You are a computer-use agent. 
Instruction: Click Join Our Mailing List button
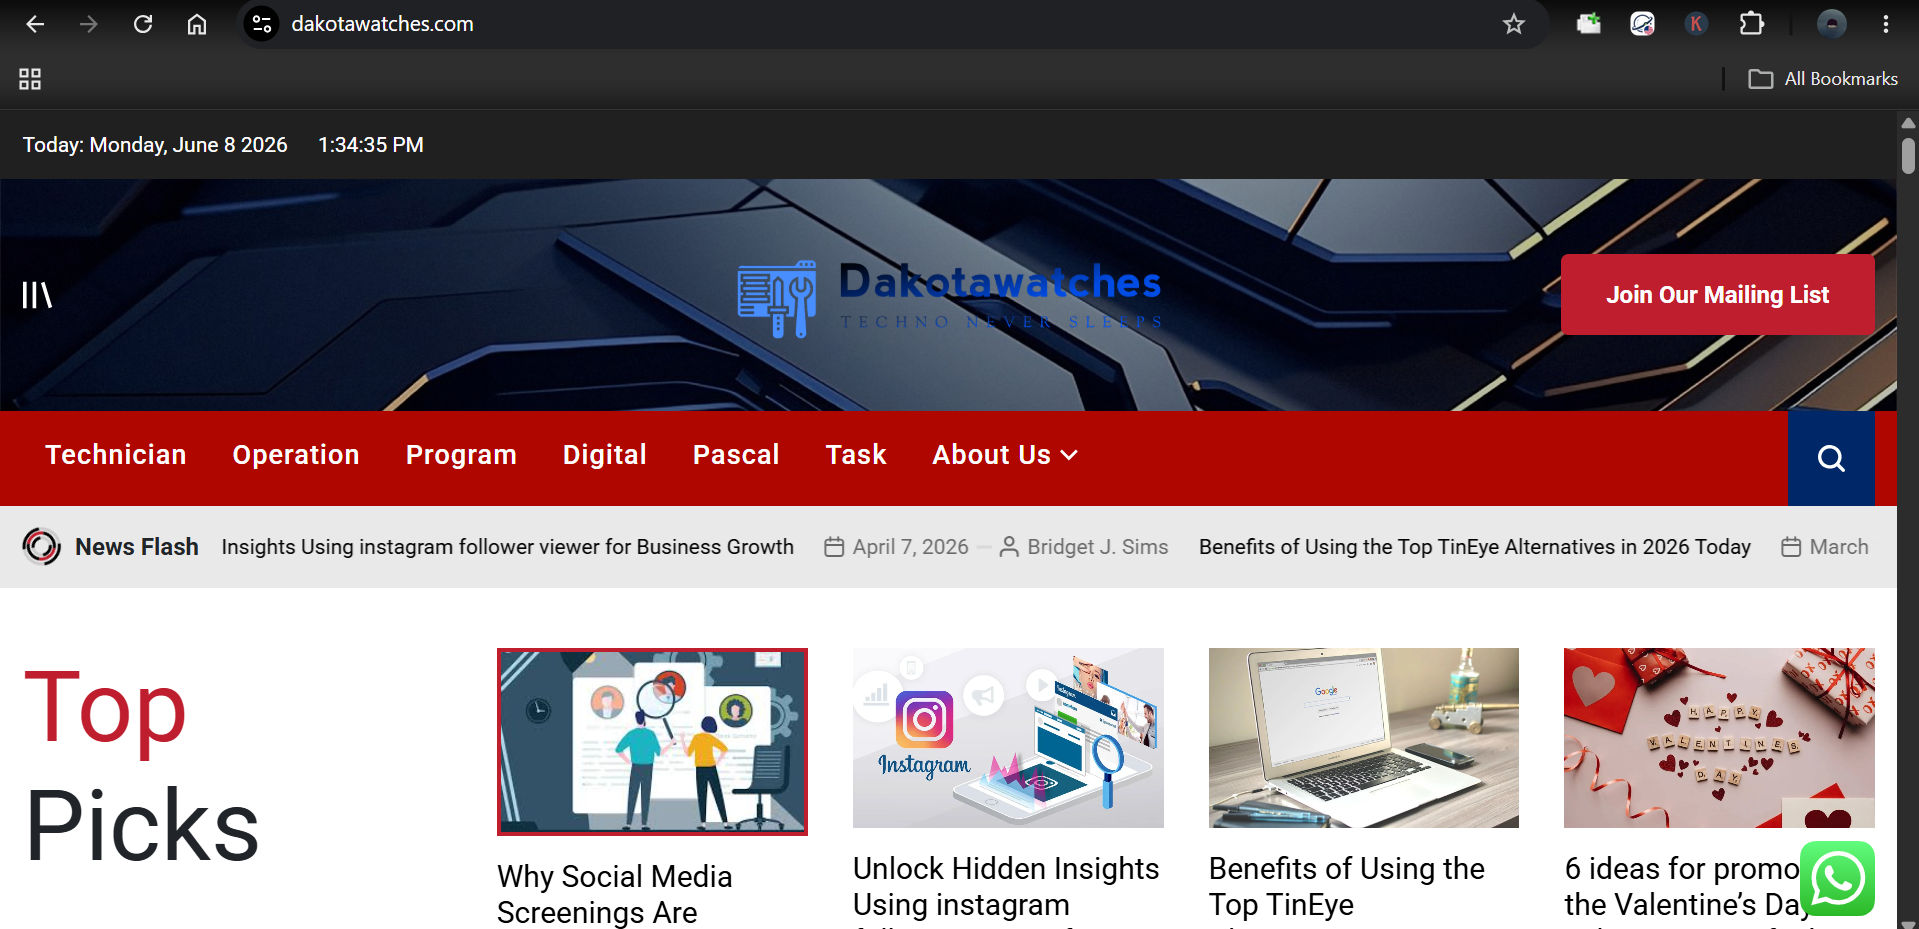[x=1717, y=295]
